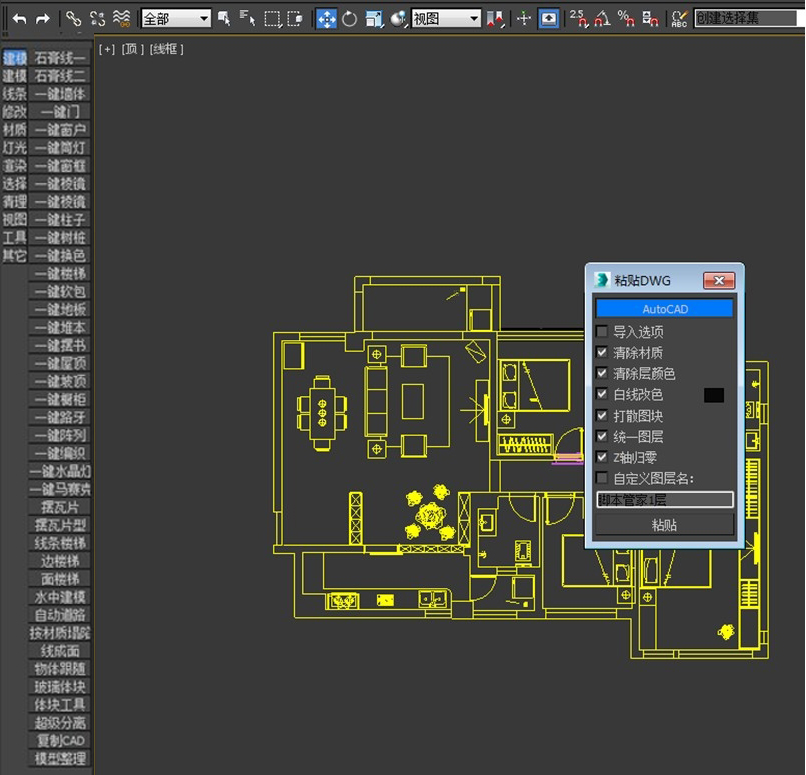Click the rectangular selection region icon
The image size is (806, 775).
pos(272,20)
